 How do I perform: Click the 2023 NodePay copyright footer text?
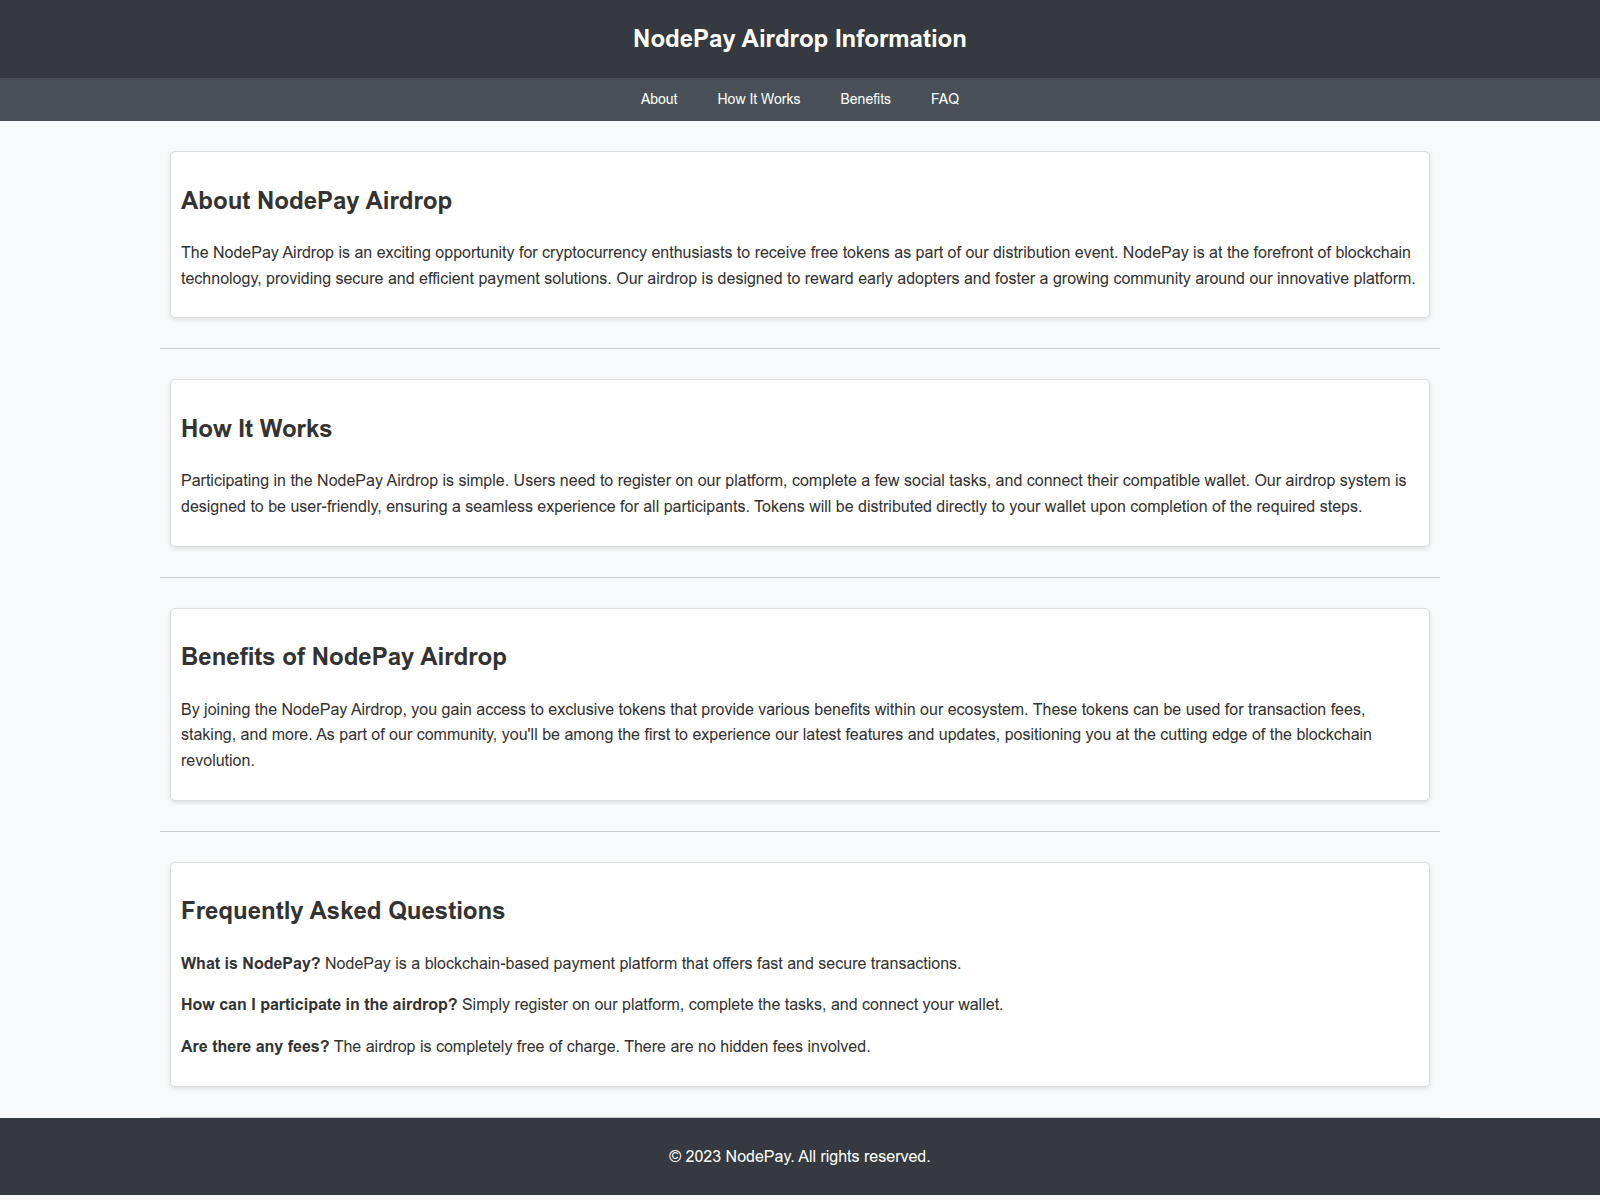[x=799, y=1157]
